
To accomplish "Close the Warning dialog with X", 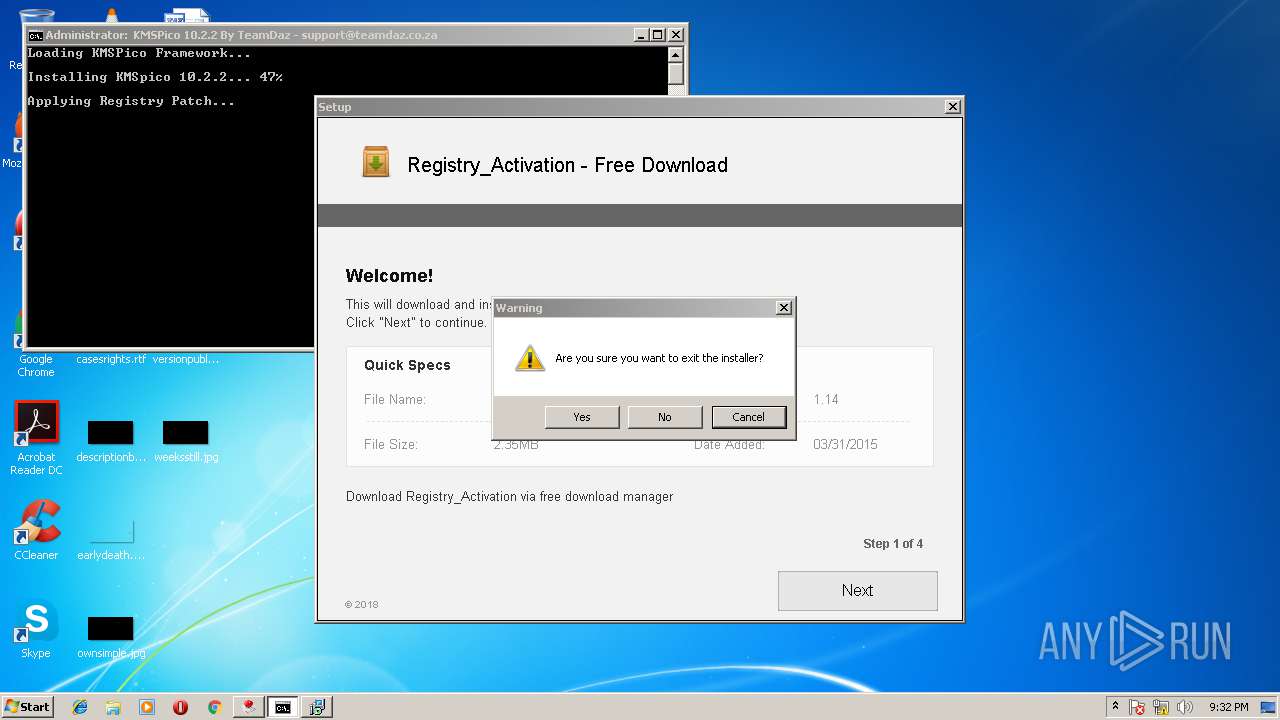I will point(784,308).
